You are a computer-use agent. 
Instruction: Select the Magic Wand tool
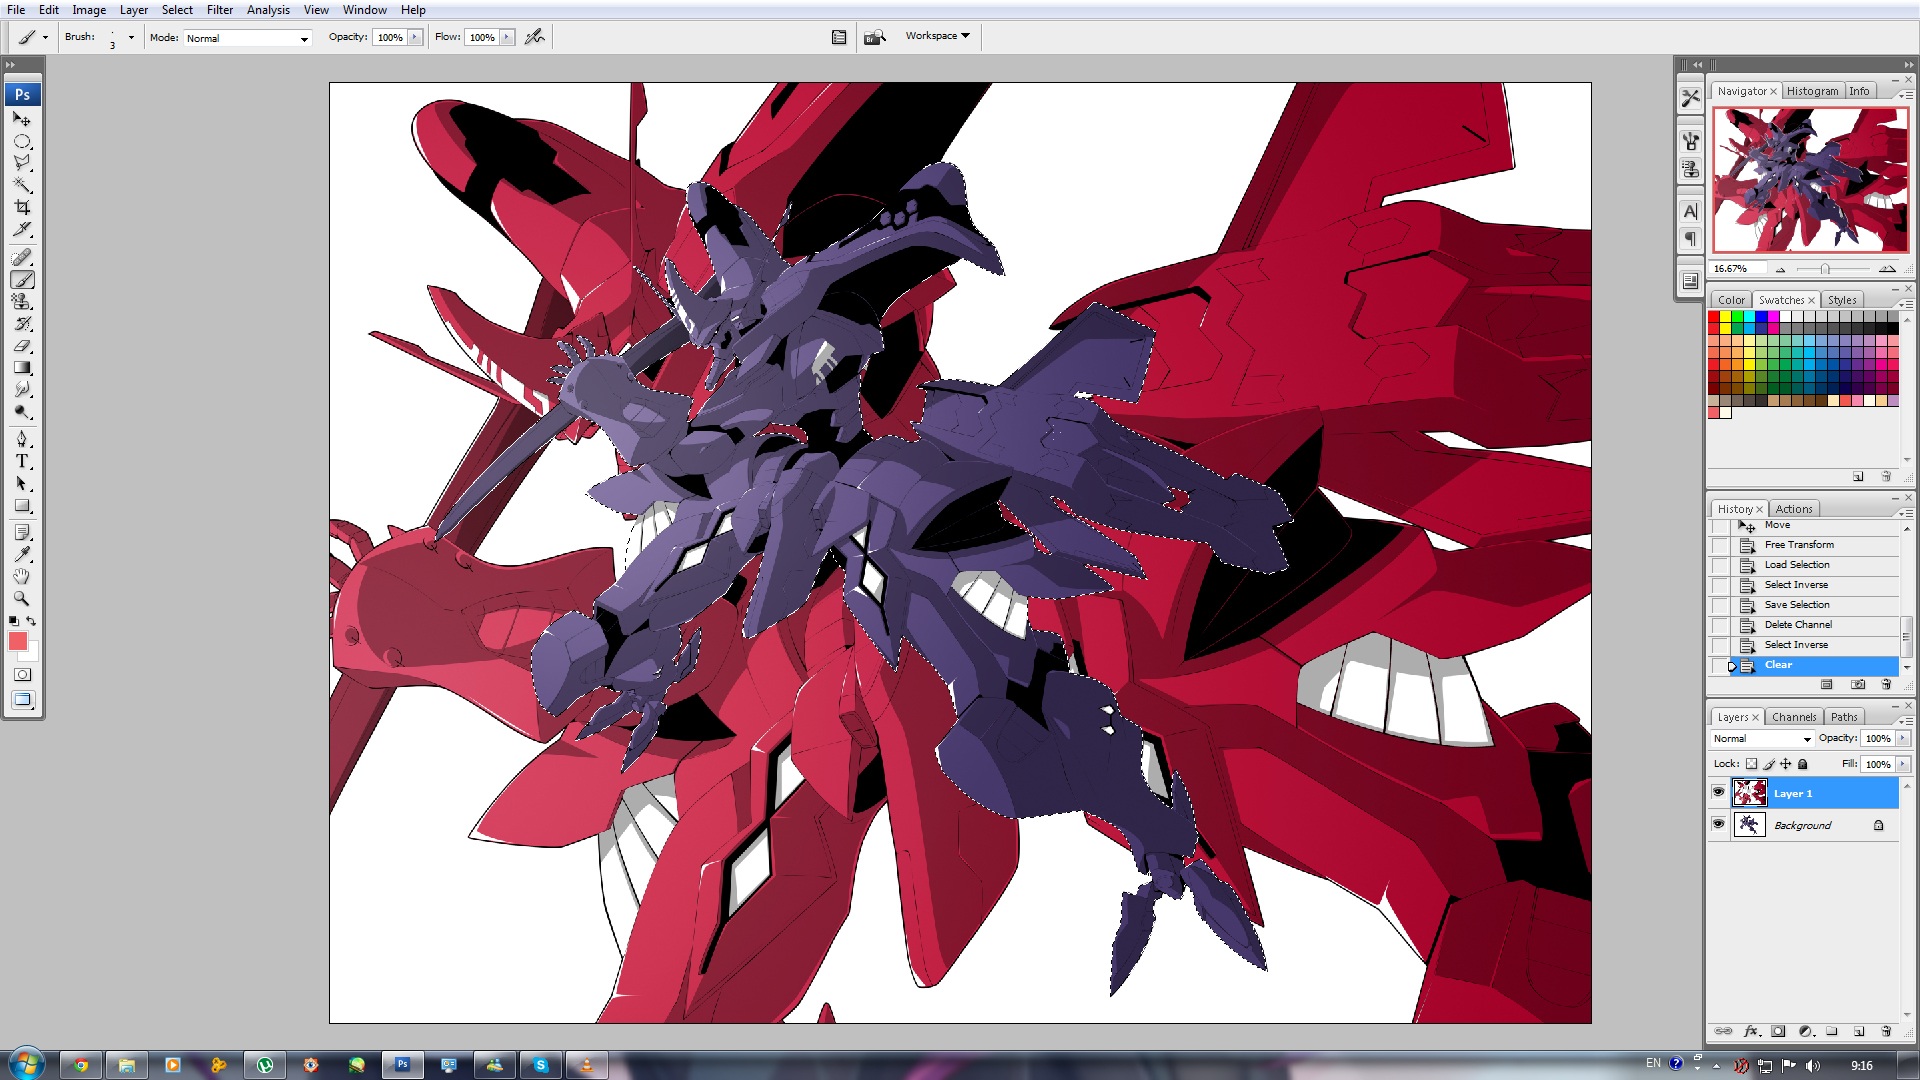tap(22, 185)
